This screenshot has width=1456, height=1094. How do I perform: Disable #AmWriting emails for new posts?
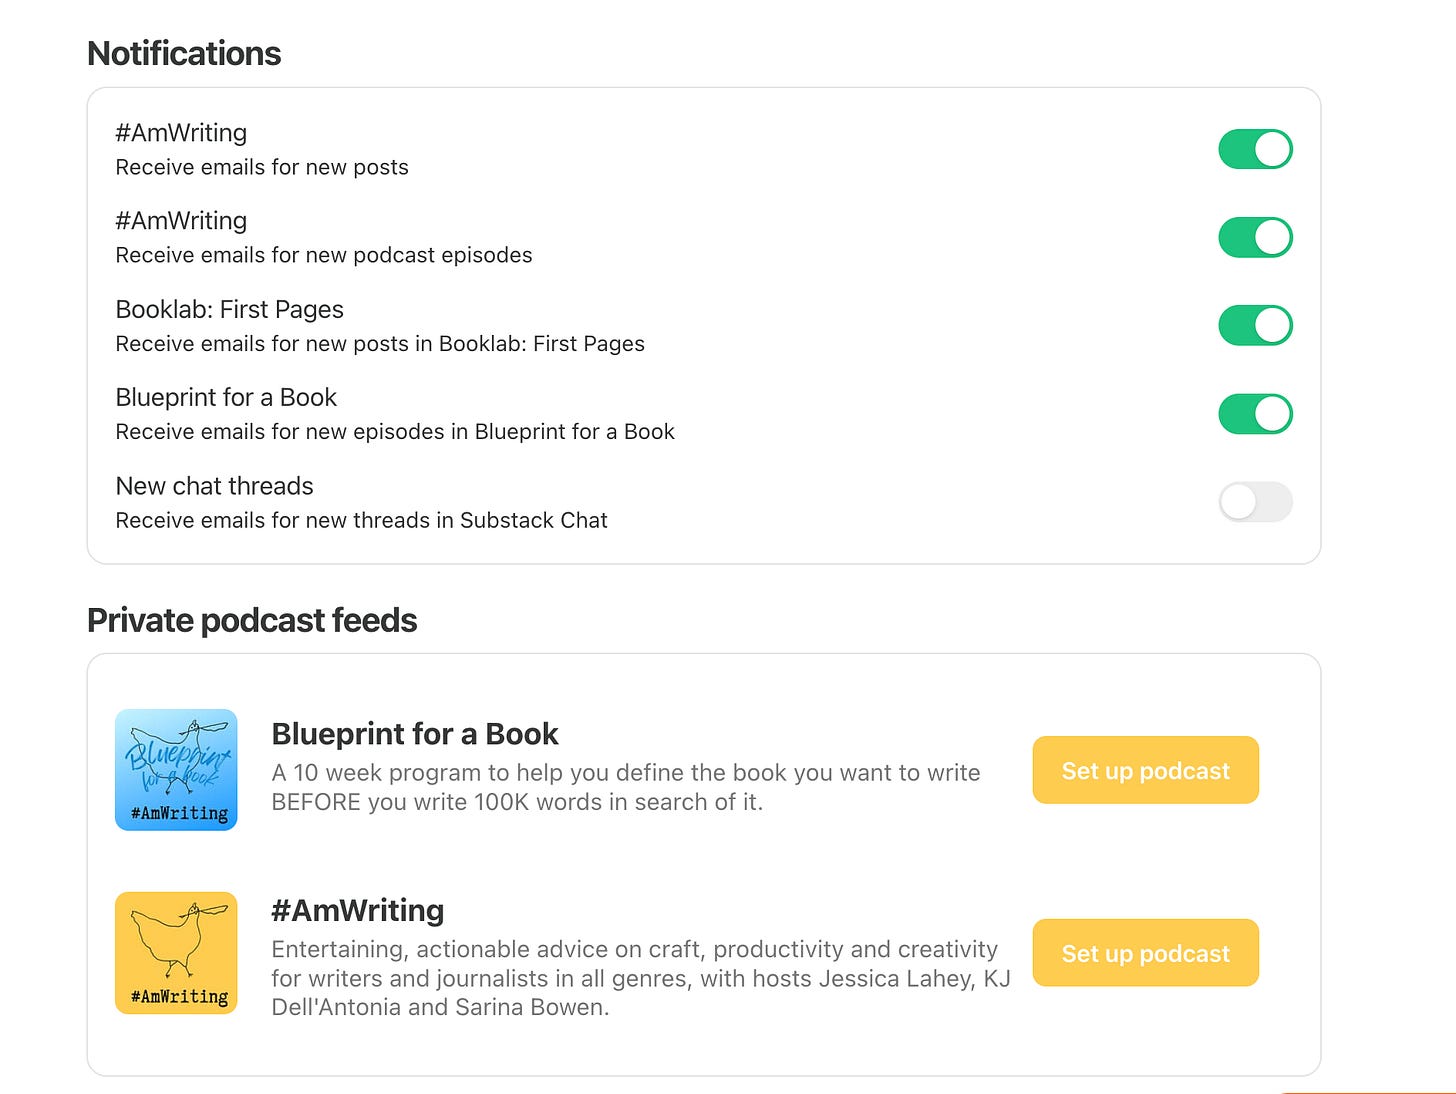pyautogui.click(x=1255, y=149)
